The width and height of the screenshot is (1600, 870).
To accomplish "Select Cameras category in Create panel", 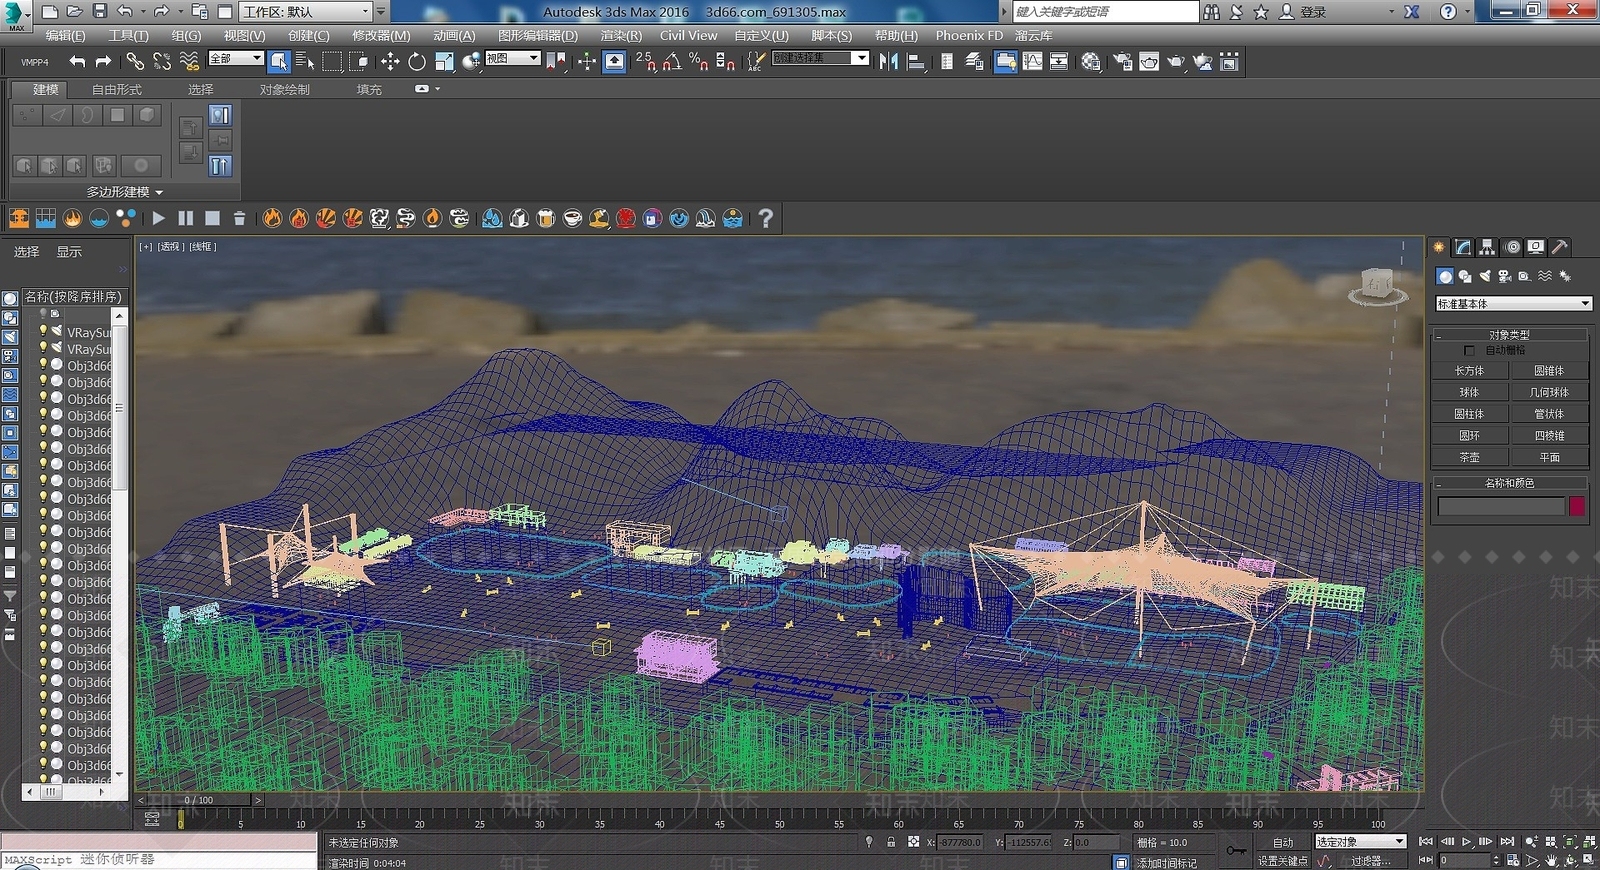I will click(x=1504, y=276).
